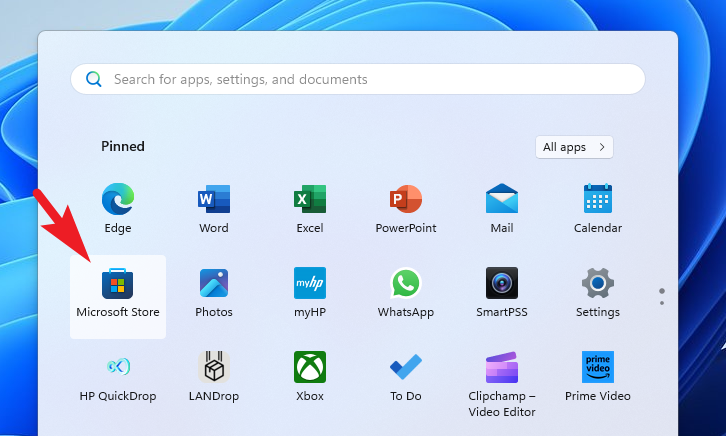Open the To Do app
The width and height of the screenshot is (726, 436).
click(x=406, y=377)
